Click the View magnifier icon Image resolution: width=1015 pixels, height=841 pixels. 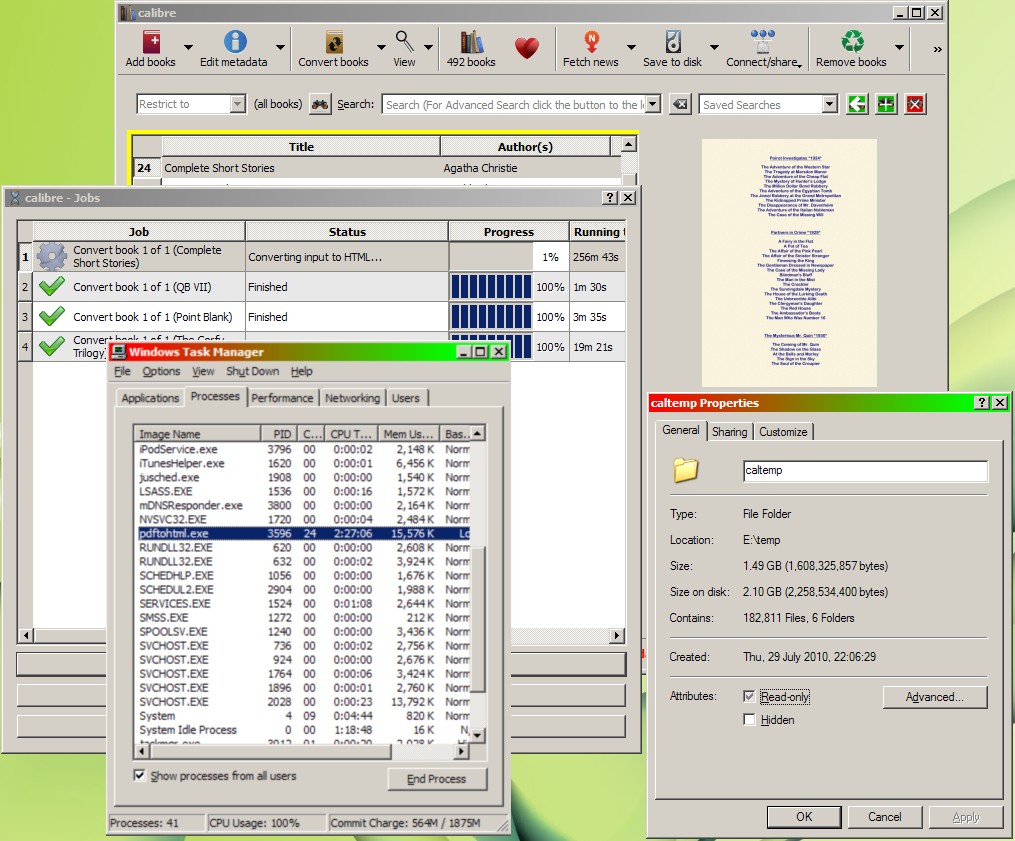[x=404, y=43]
